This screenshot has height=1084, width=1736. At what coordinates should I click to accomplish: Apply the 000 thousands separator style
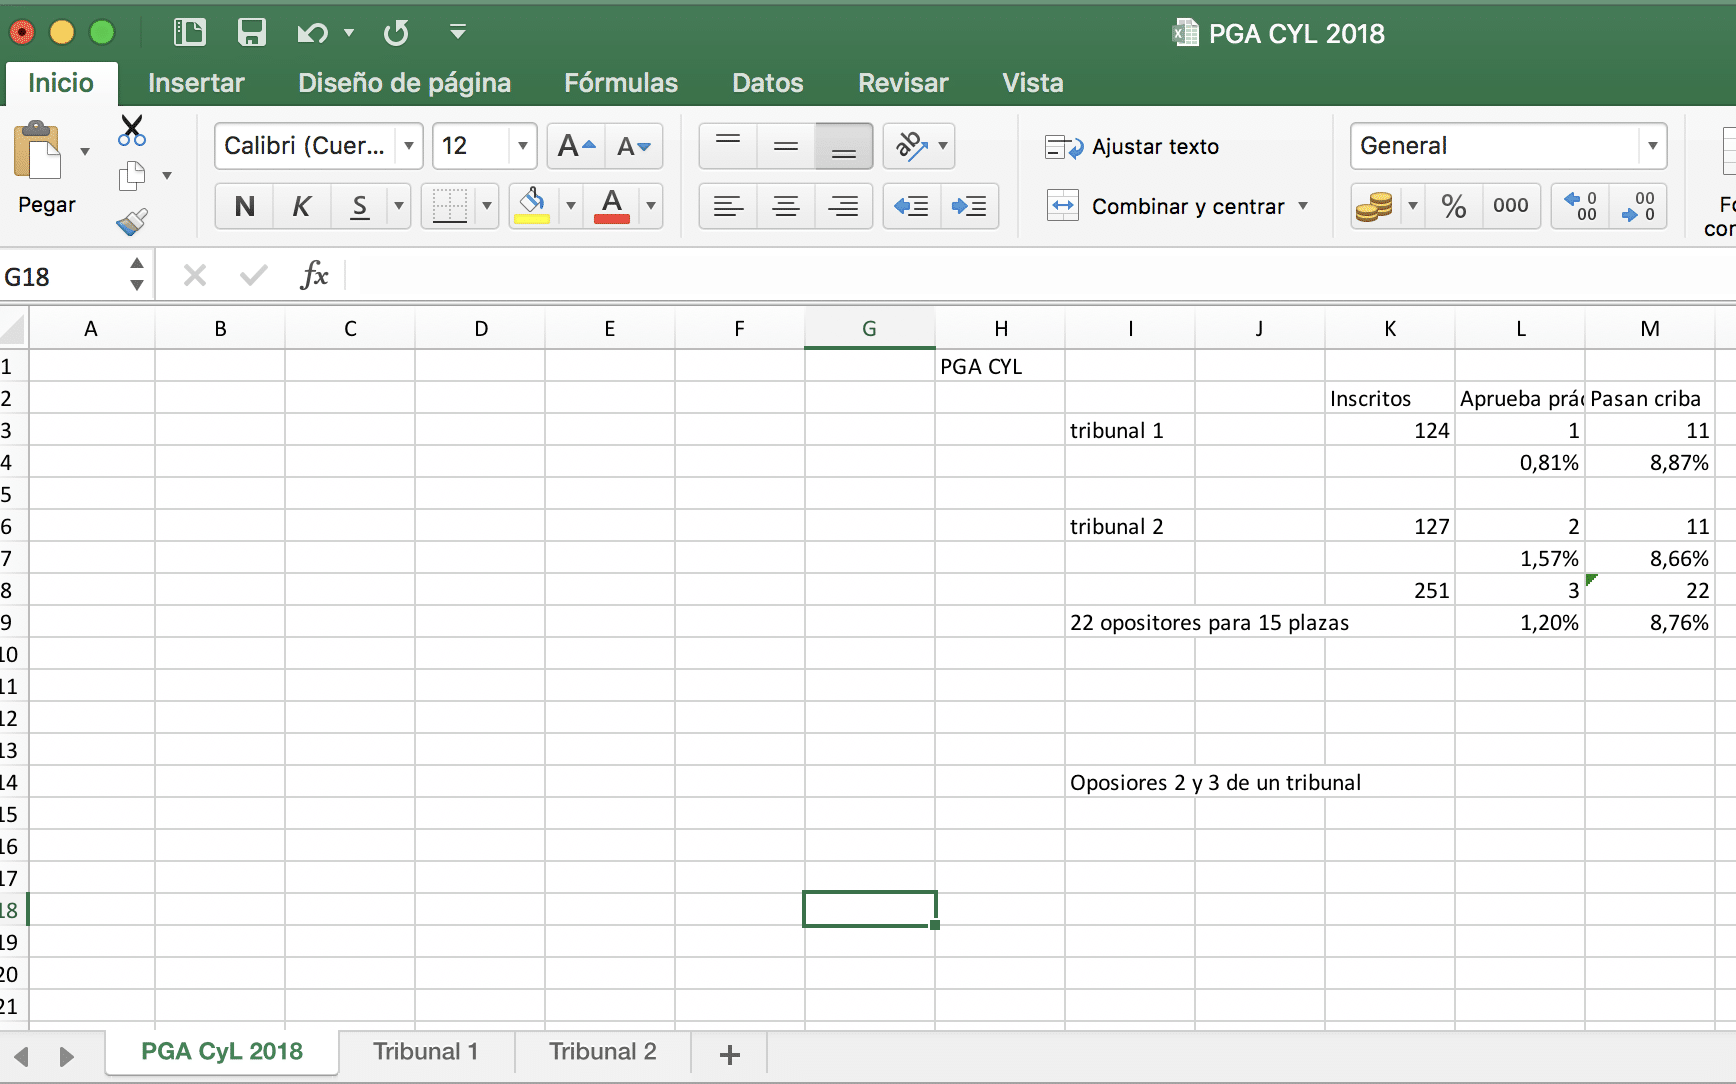1511,206
